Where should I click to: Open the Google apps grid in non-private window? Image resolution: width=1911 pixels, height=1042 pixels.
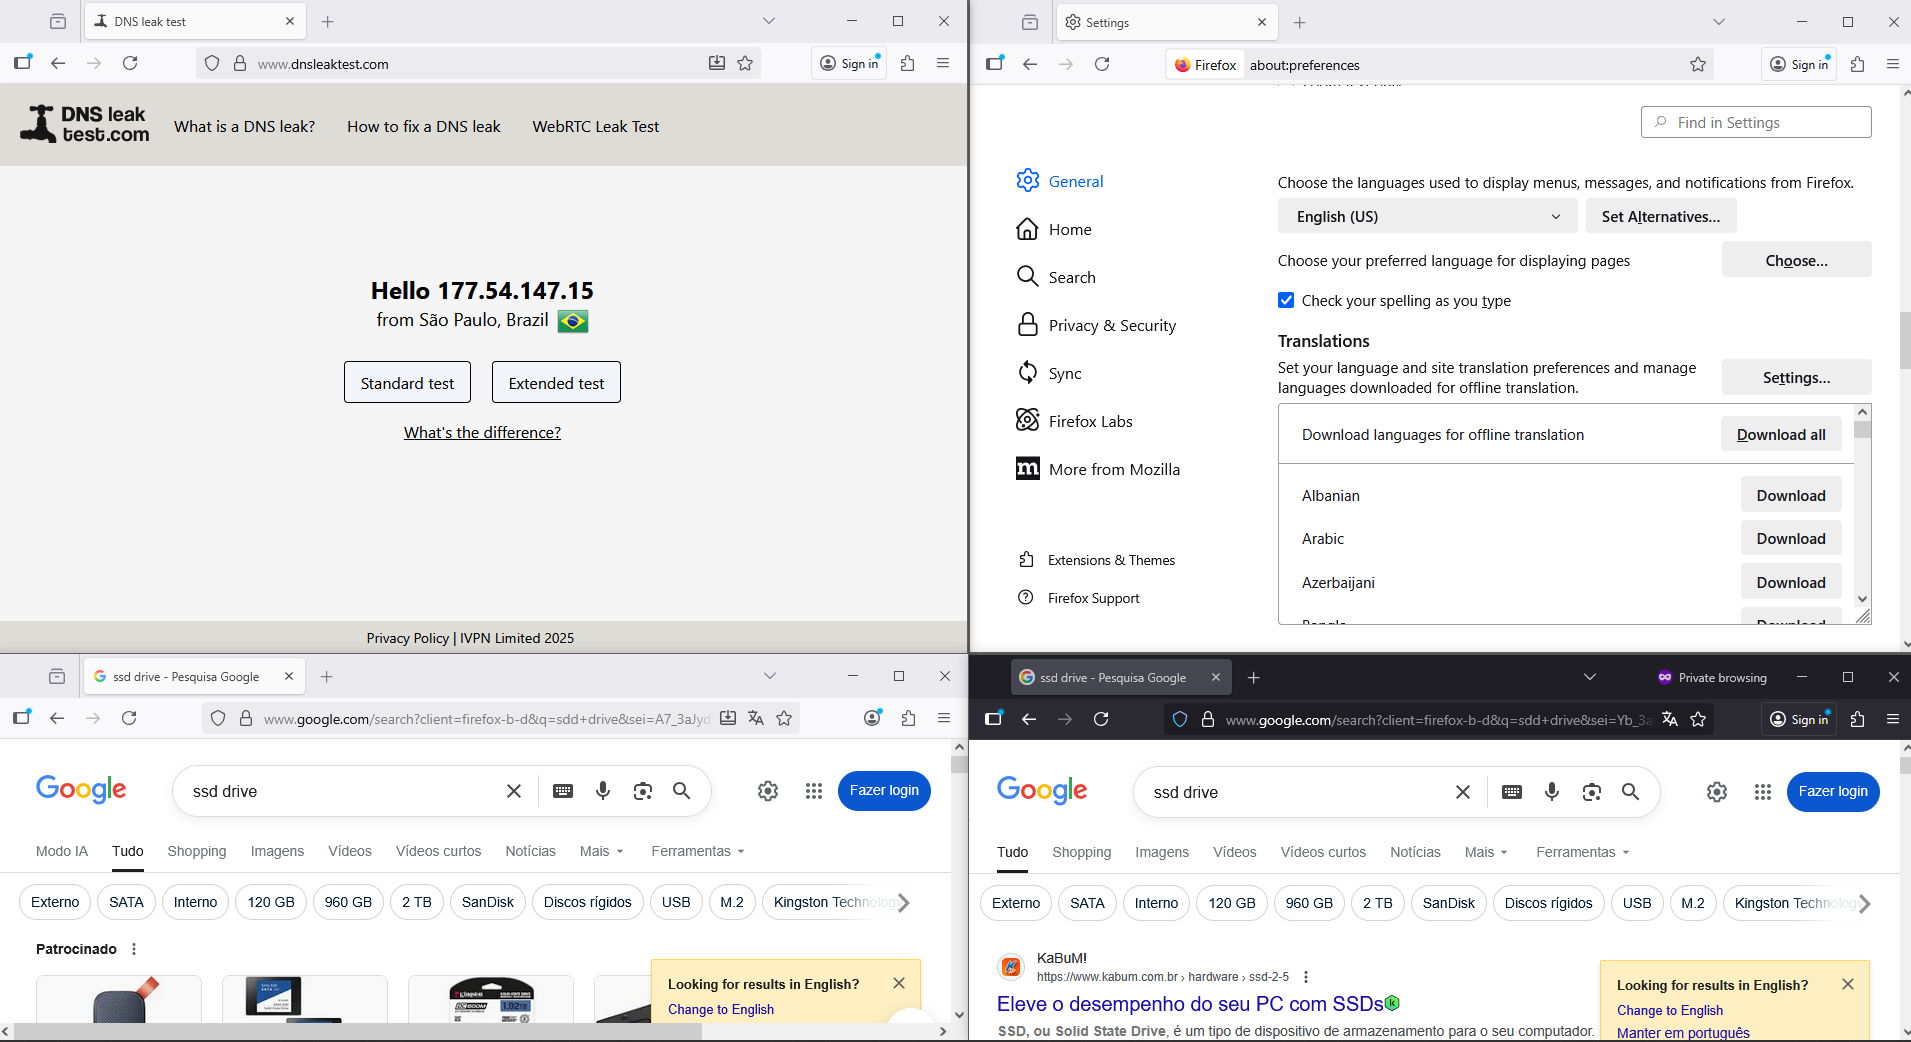(x=814, y=791)
